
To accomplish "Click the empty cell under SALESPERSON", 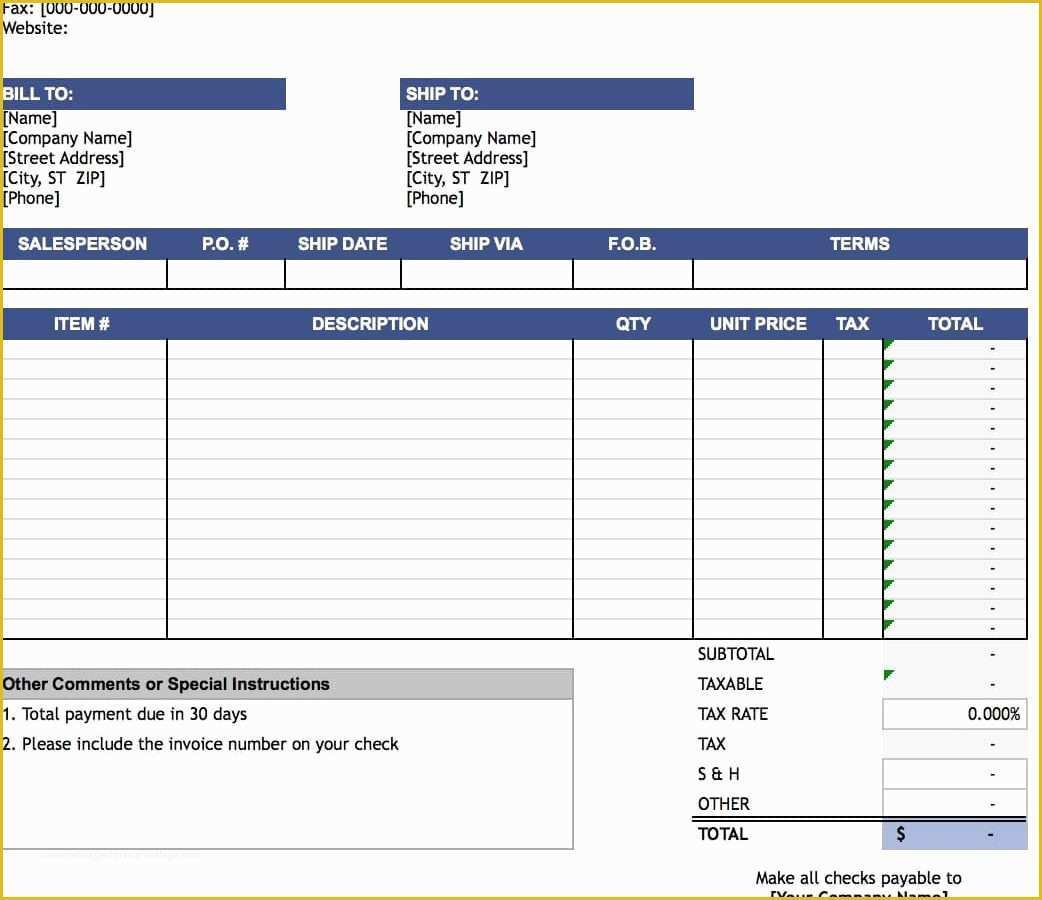I will click(x=84, y=274).
